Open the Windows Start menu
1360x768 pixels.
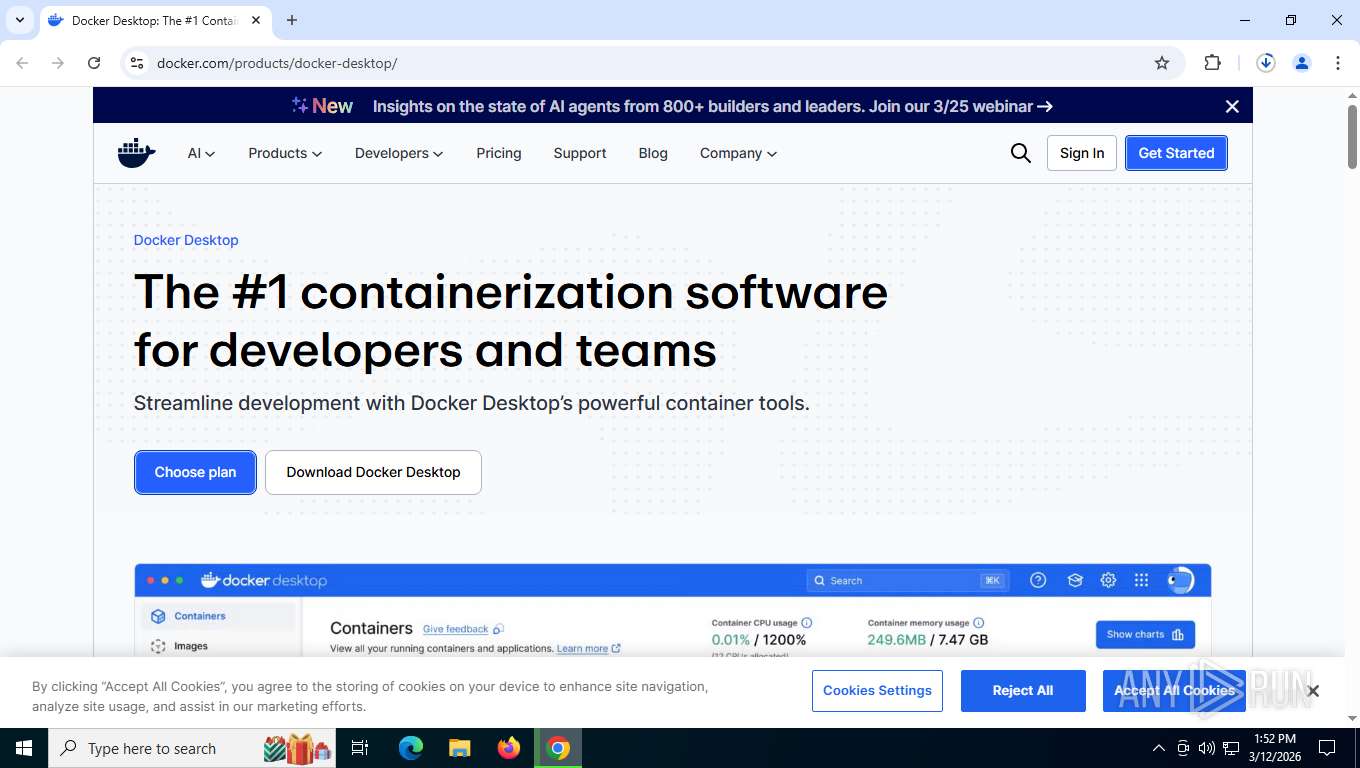click(23, 748)
